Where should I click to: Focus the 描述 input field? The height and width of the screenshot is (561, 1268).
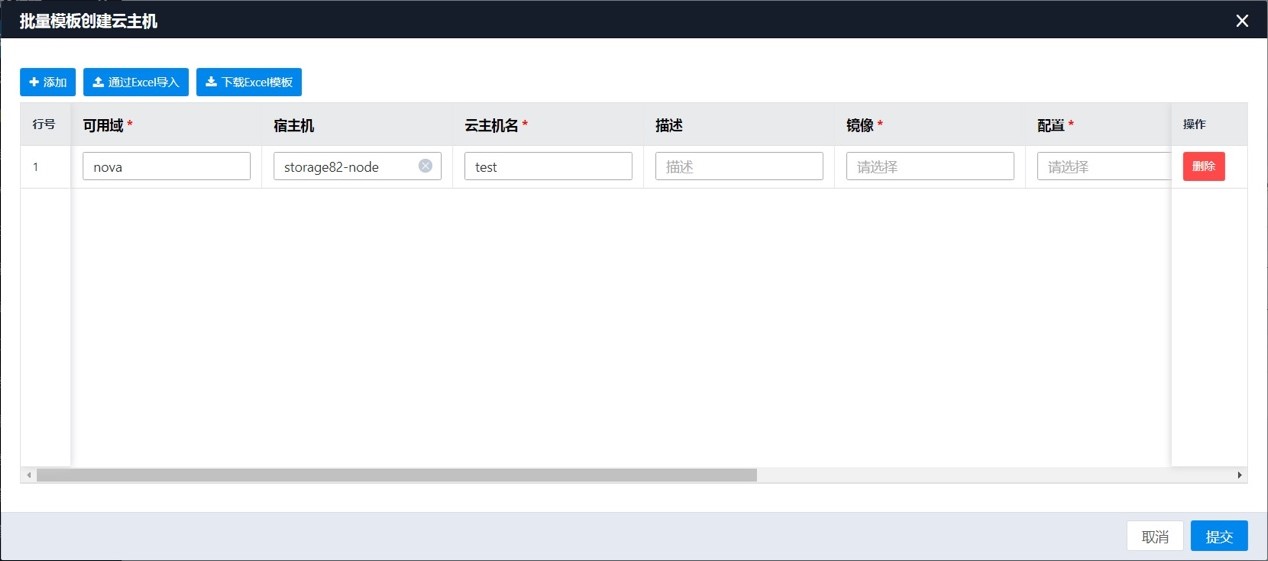pyautogui.click(x=739, y=166)
